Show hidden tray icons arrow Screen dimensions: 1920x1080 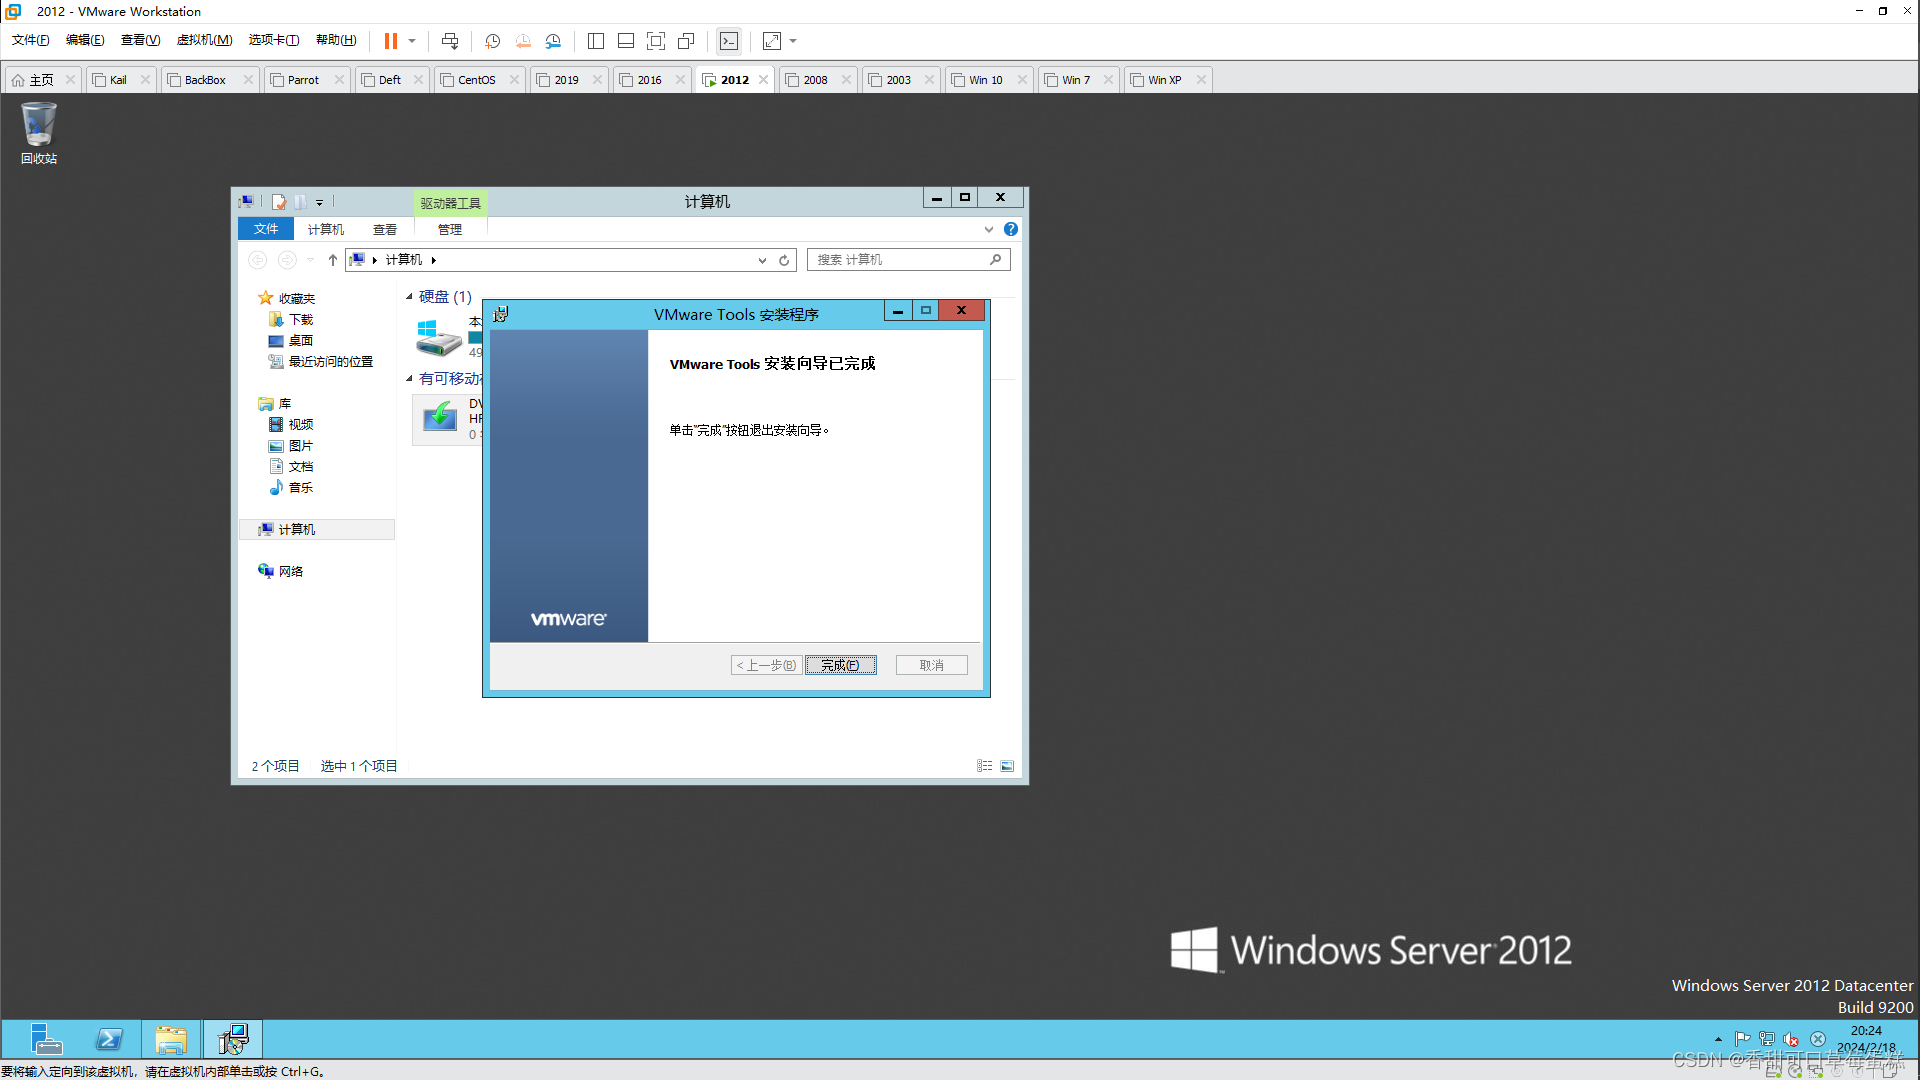(x=1718, y=1040)
